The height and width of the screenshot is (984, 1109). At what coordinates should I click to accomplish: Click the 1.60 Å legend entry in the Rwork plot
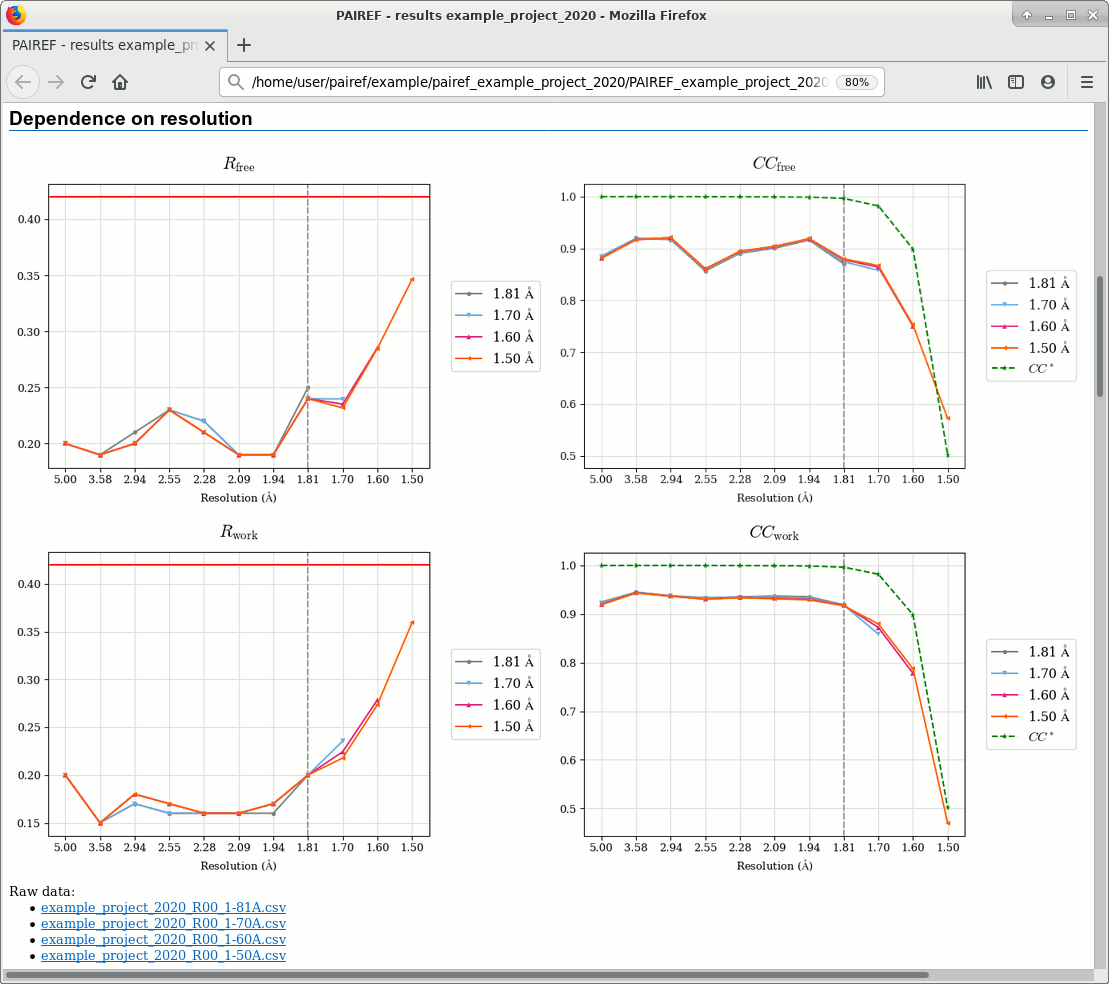(x=495, y=705)
